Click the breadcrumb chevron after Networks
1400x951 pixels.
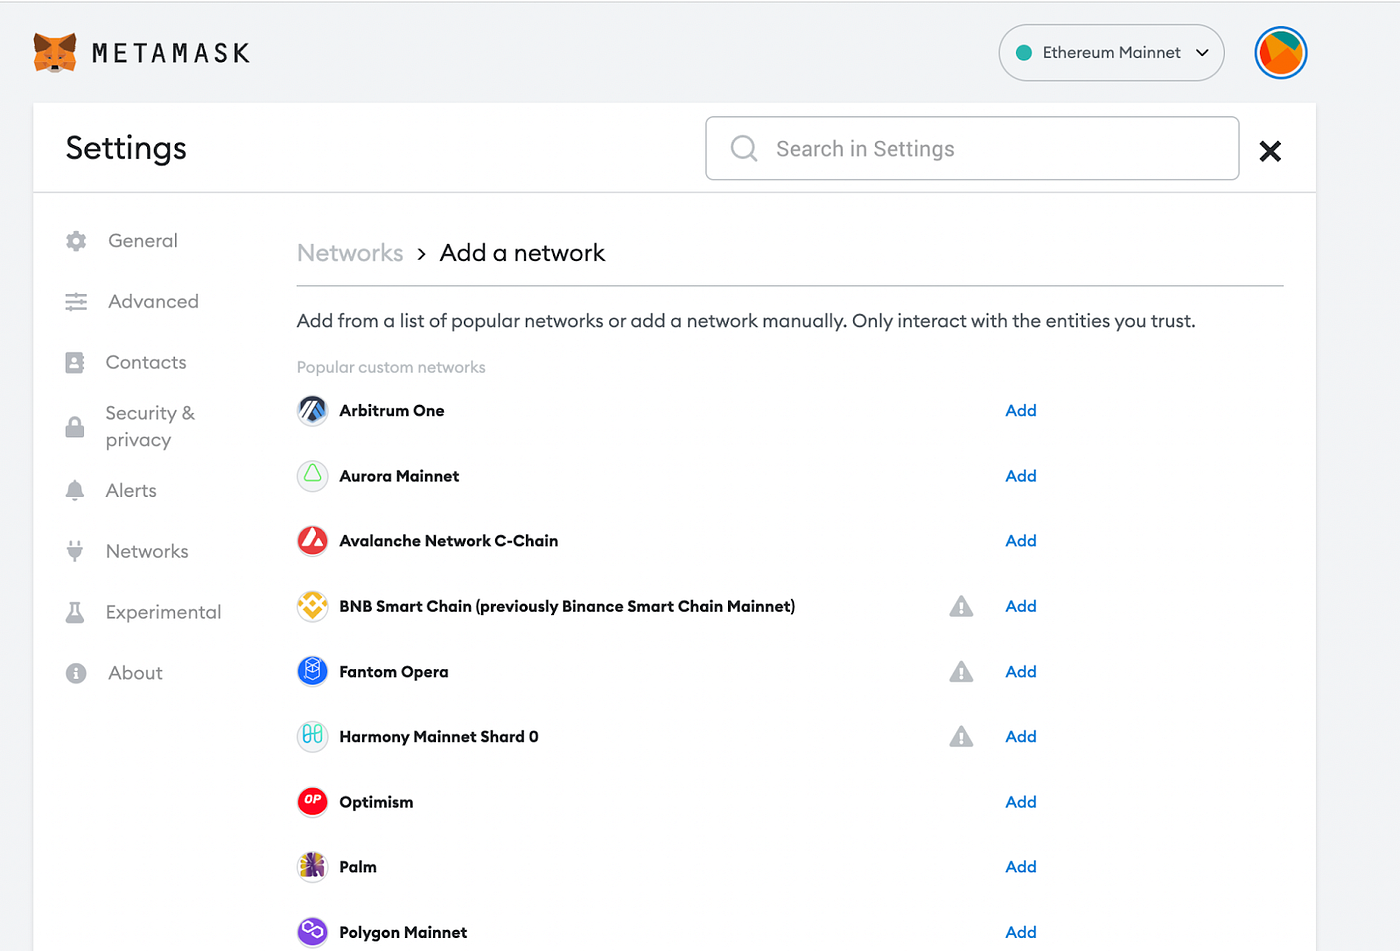click(421, 254)
